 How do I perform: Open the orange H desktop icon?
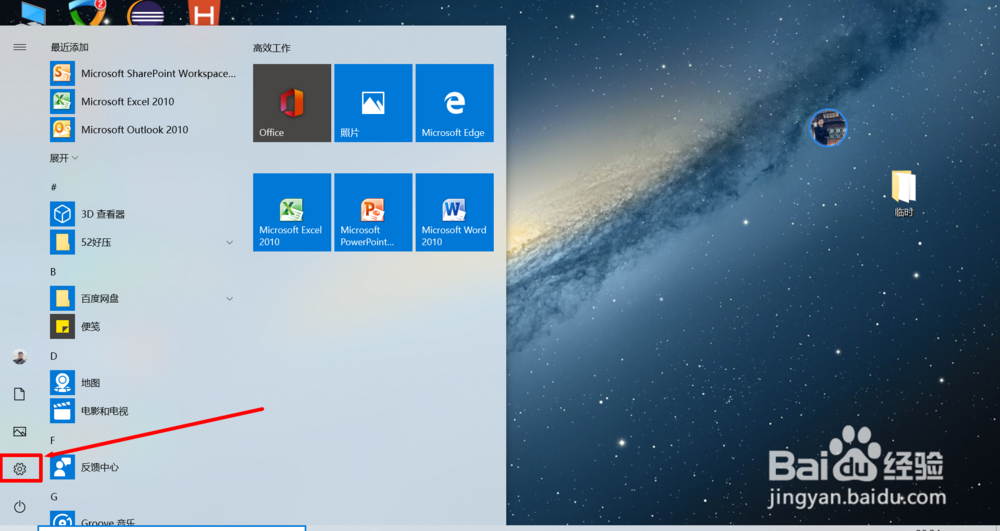coord(204,12)
